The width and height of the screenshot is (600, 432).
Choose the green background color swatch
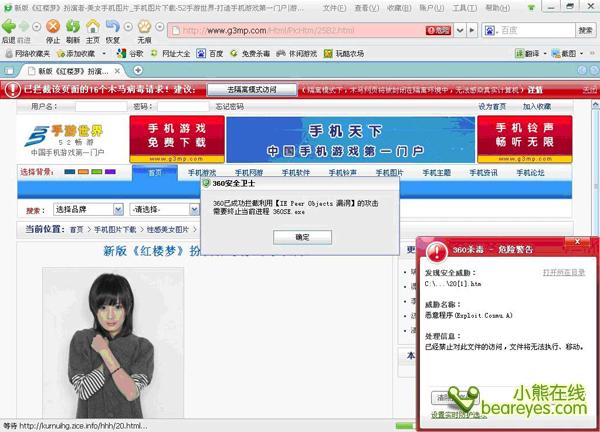tap(97, 172)
